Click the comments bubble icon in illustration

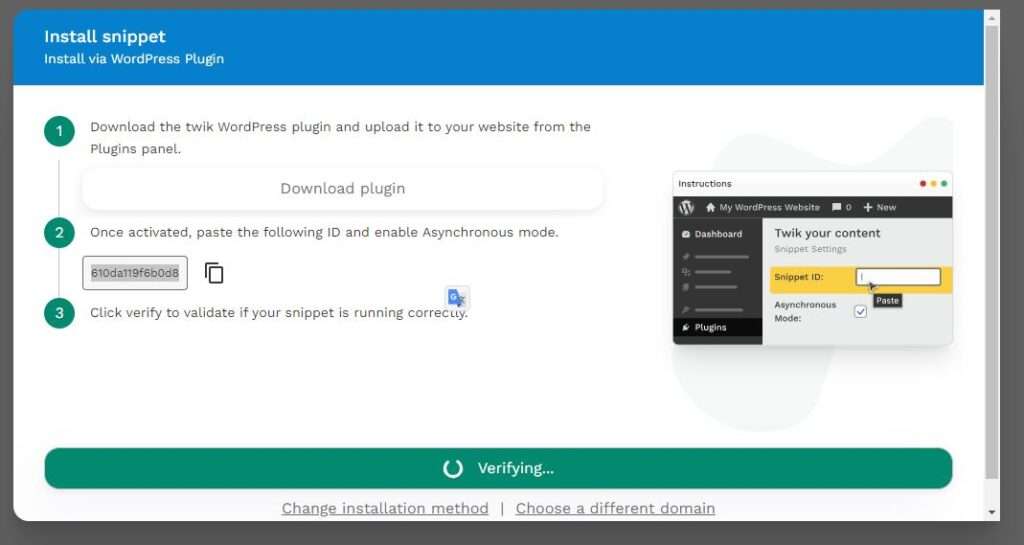pos(837,208)
